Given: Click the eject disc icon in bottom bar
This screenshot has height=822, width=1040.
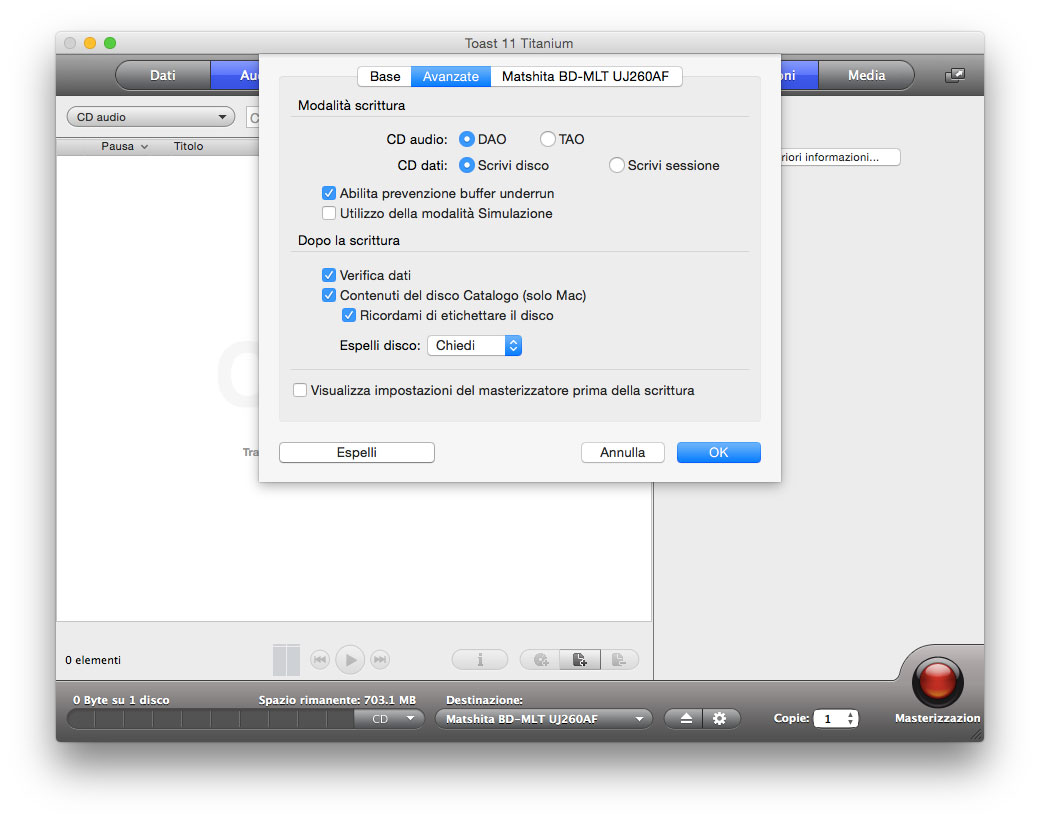Looking at the screenshot, I should click(686, 719).
